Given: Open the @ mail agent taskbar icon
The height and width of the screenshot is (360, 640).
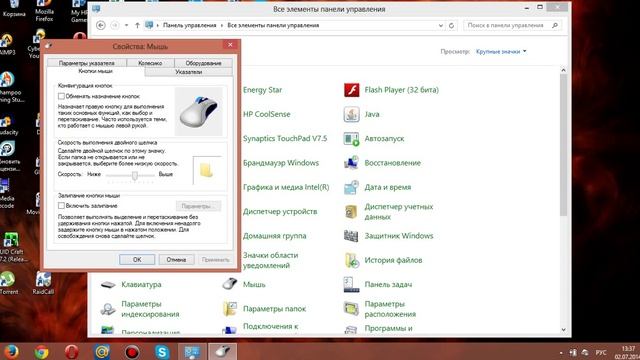Looking at the screenshot, I should pos(102,351).
